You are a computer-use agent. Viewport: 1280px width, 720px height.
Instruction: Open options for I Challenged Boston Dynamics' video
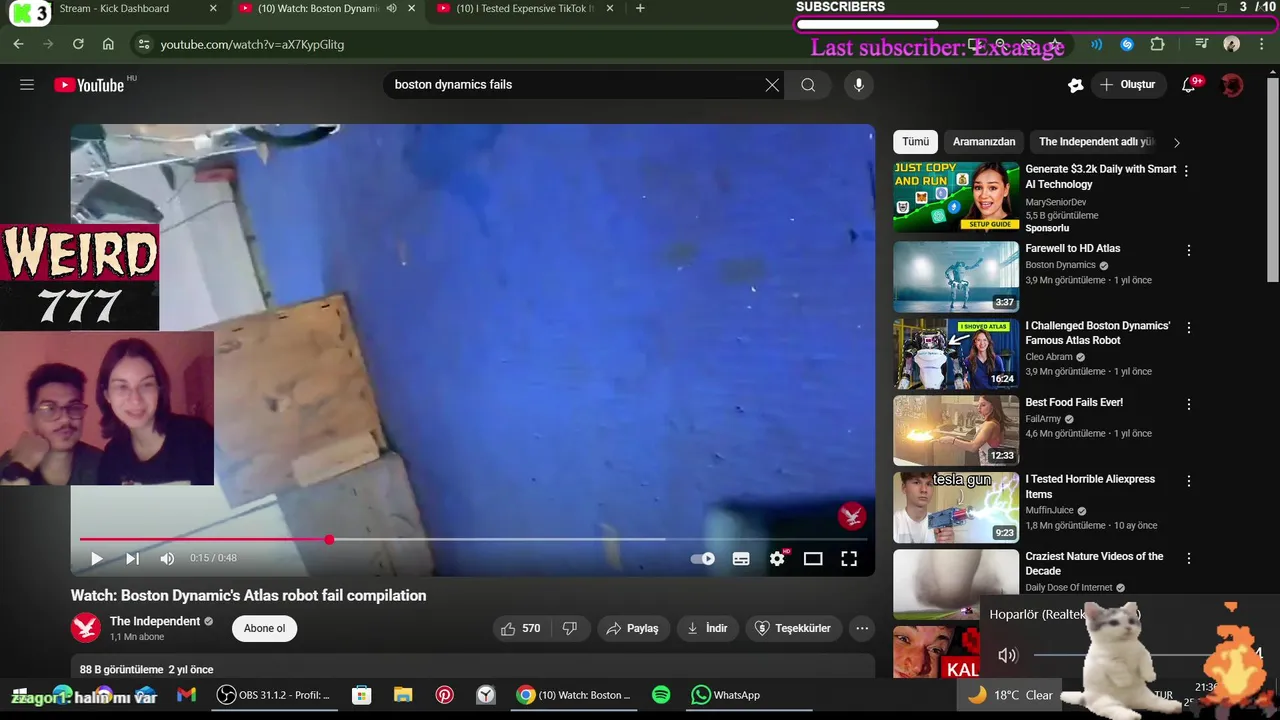pyautogui.click(x=1189, y=327)
